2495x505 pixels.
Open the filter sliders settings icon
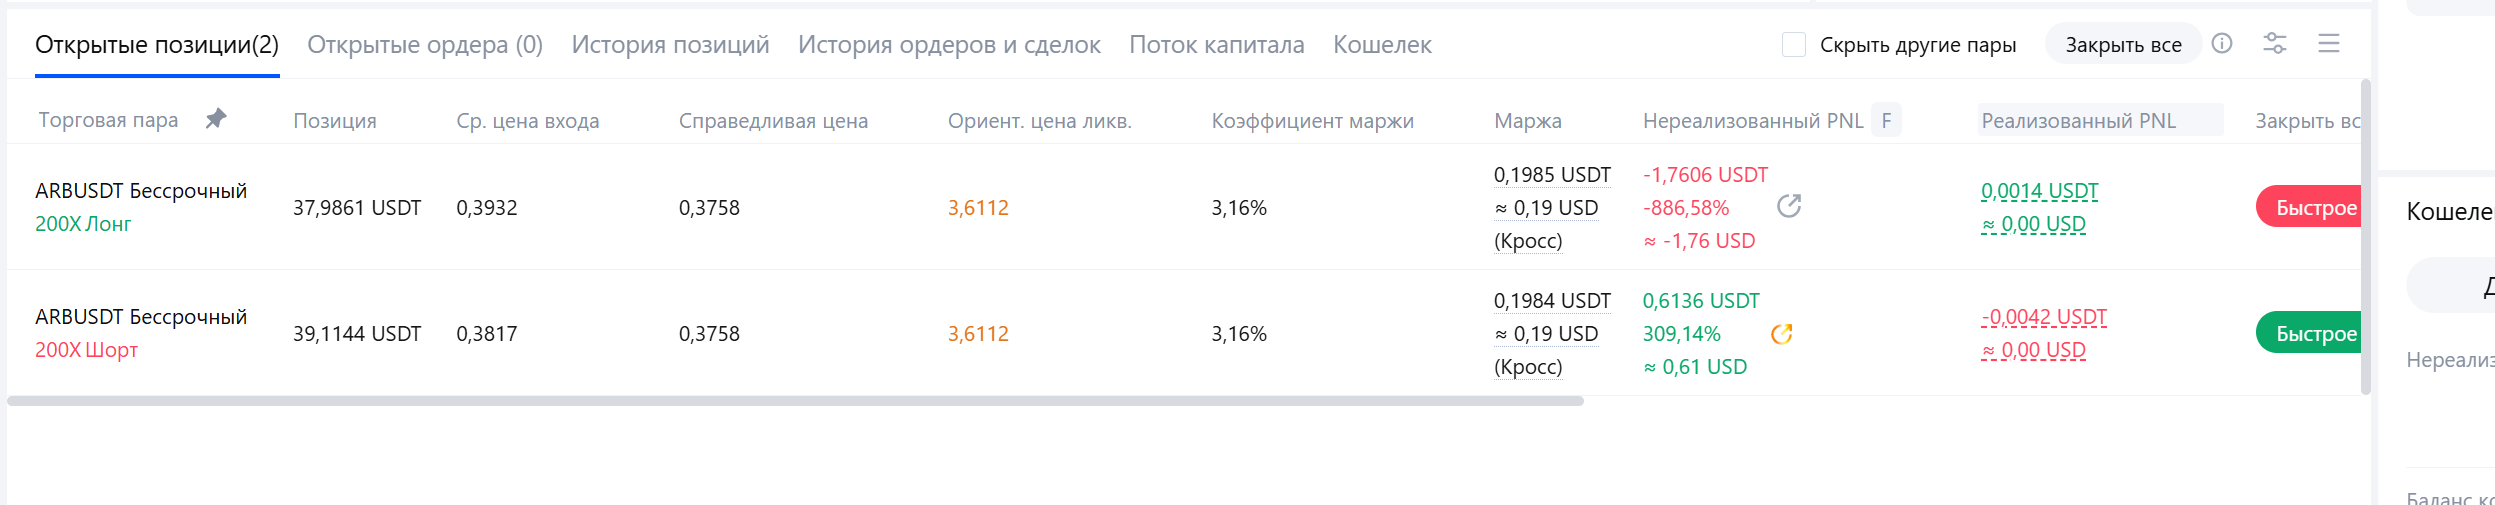(2275, 43)
